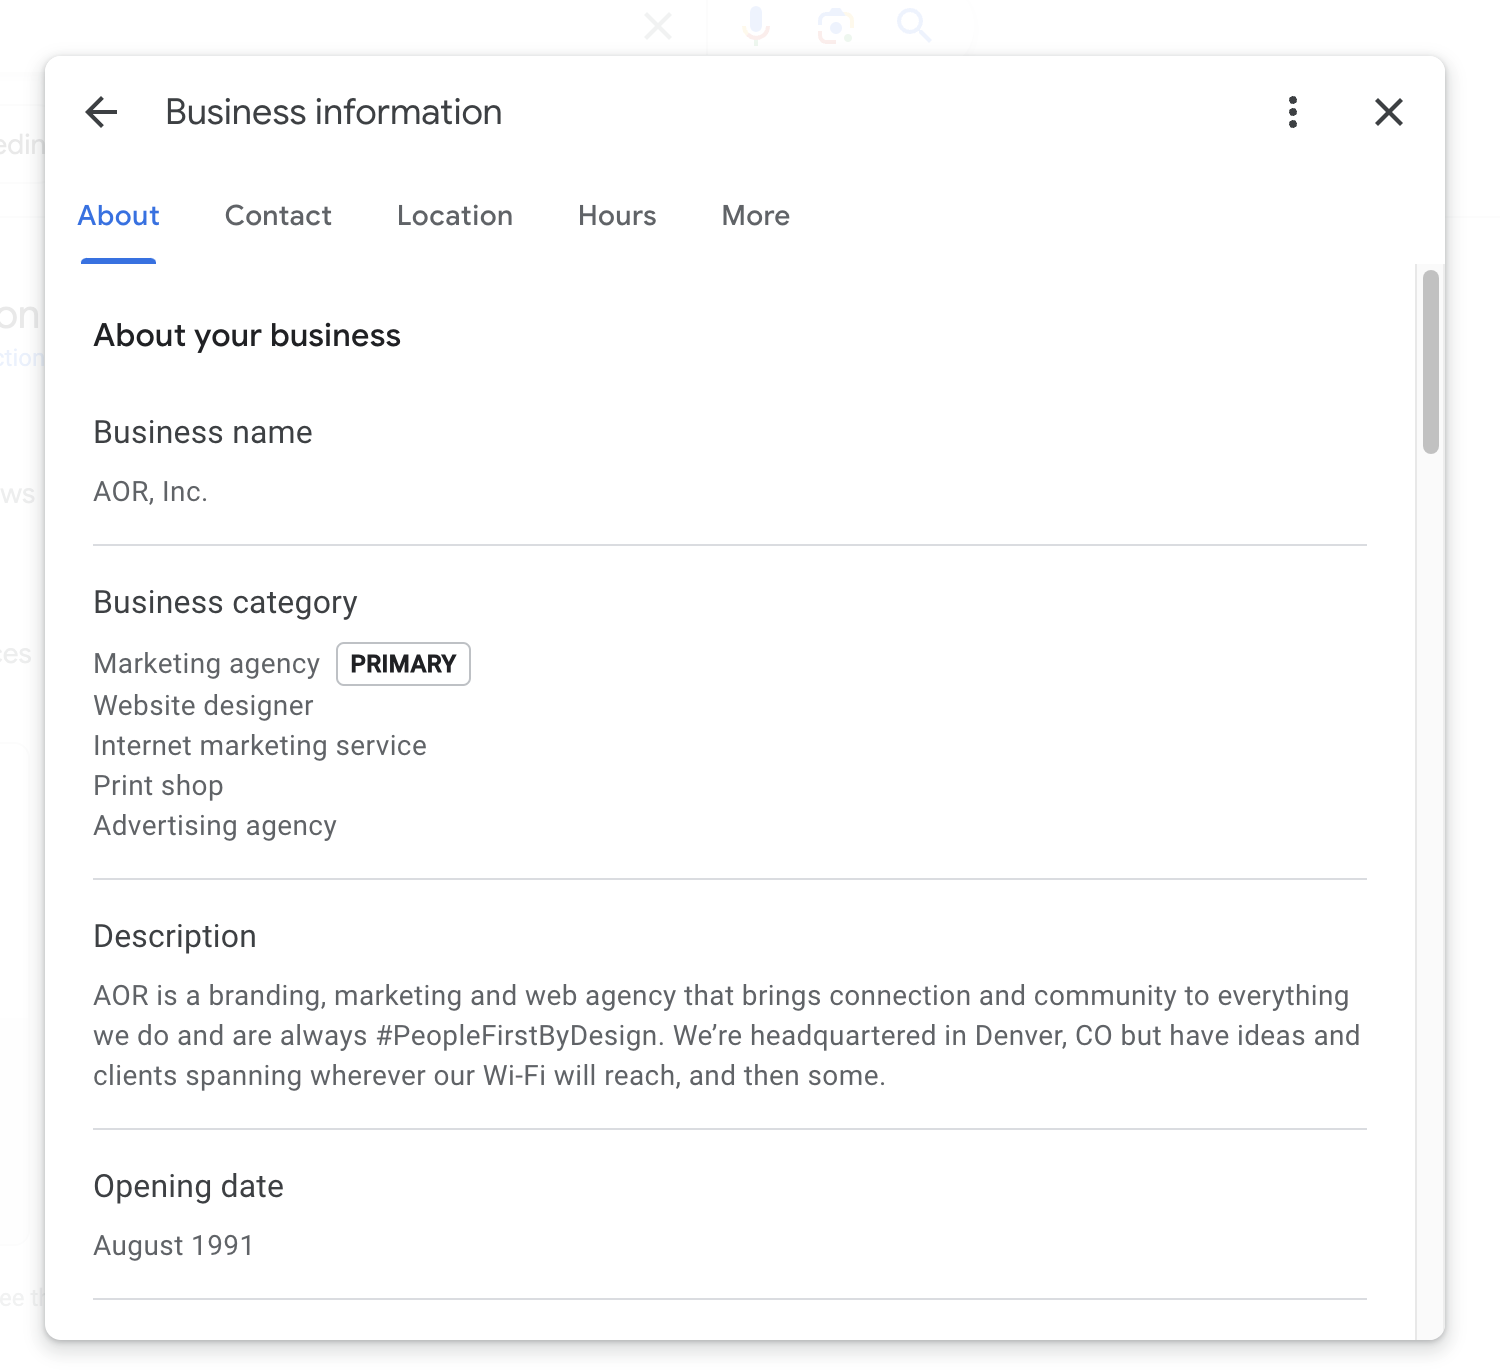Edit the business description paragraph
Viewport: 1500px width, 1370px height.
click(x=727, y=1036)
